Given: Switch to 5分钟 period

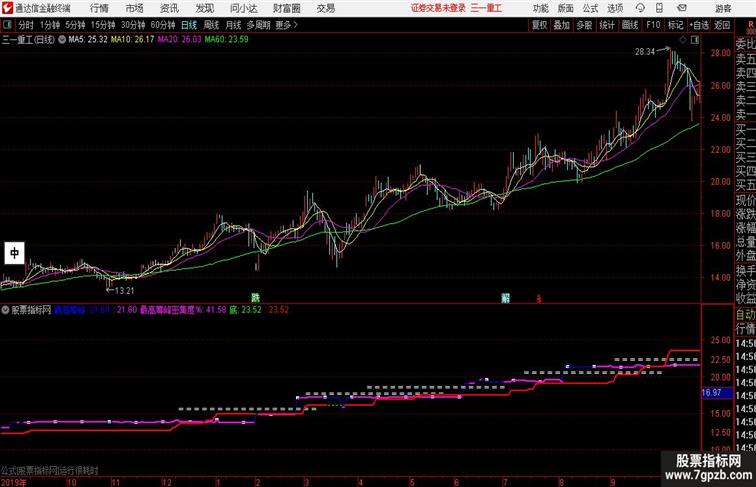Looking at the screenshot, I should pos(75,25).
